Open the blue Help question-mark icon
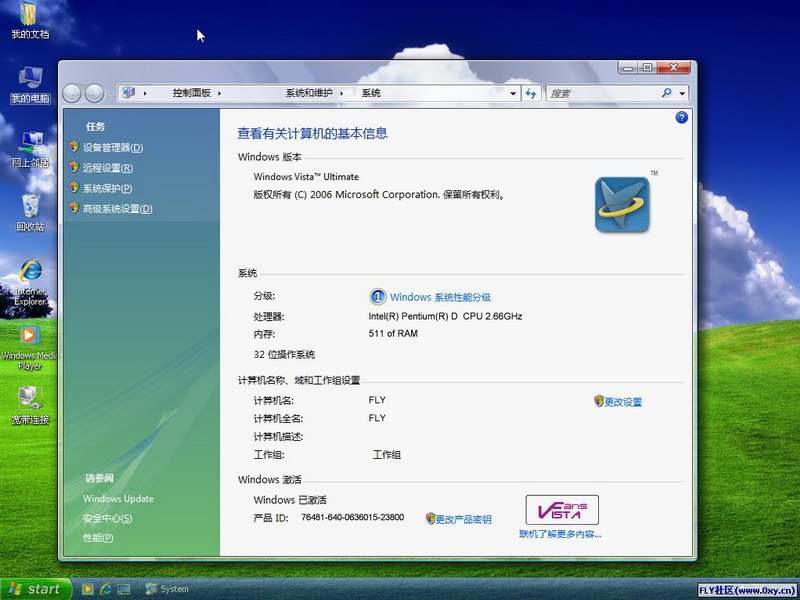Screen dimensions: 800x600 coord(681,118)
